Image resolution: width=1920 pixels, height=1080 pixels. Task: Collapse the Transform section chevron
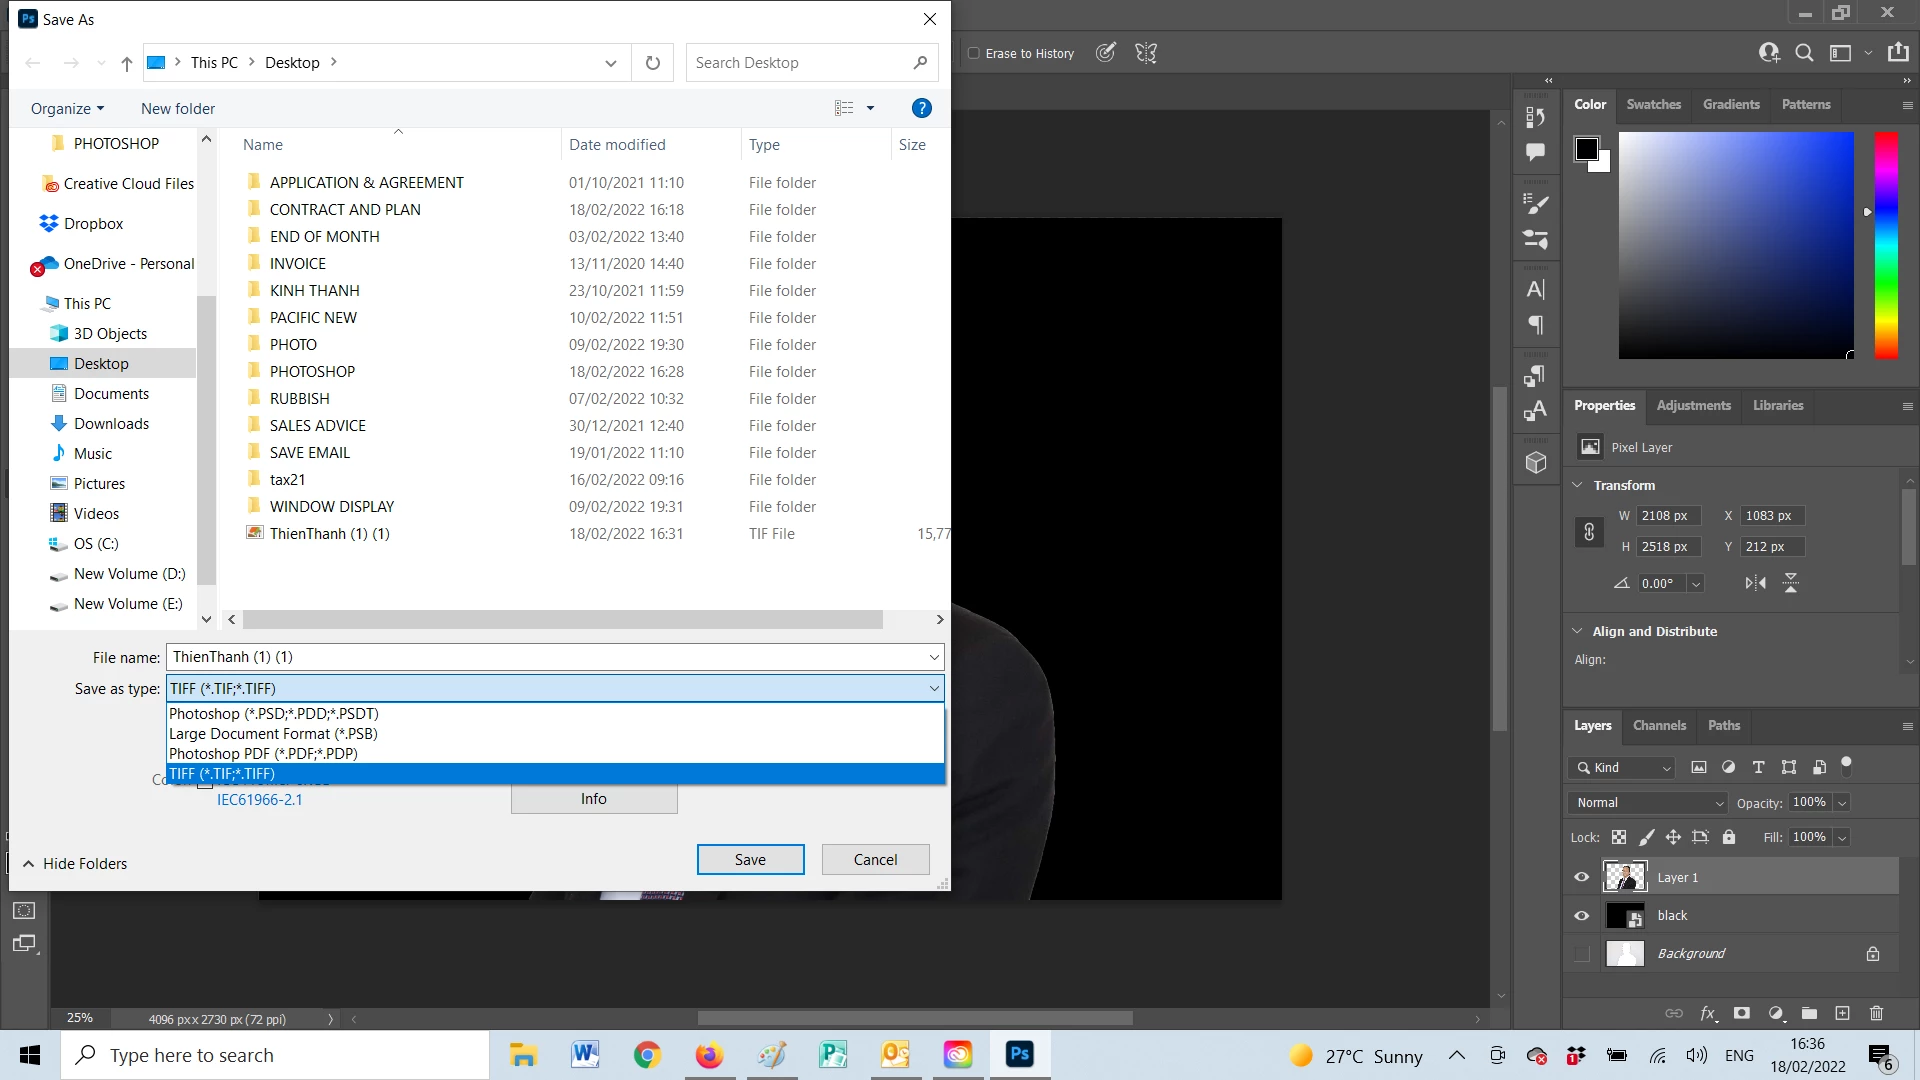coord(1577,485)
